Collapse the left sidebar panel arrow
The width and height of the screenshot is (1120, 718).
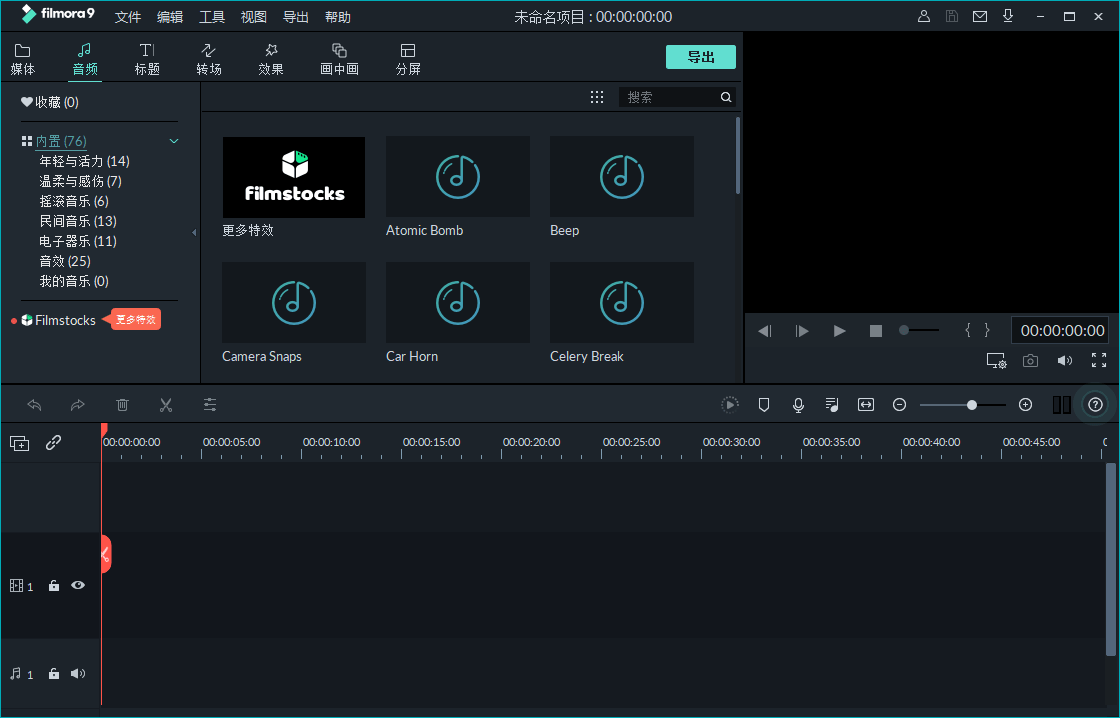[x=194, y=232]
